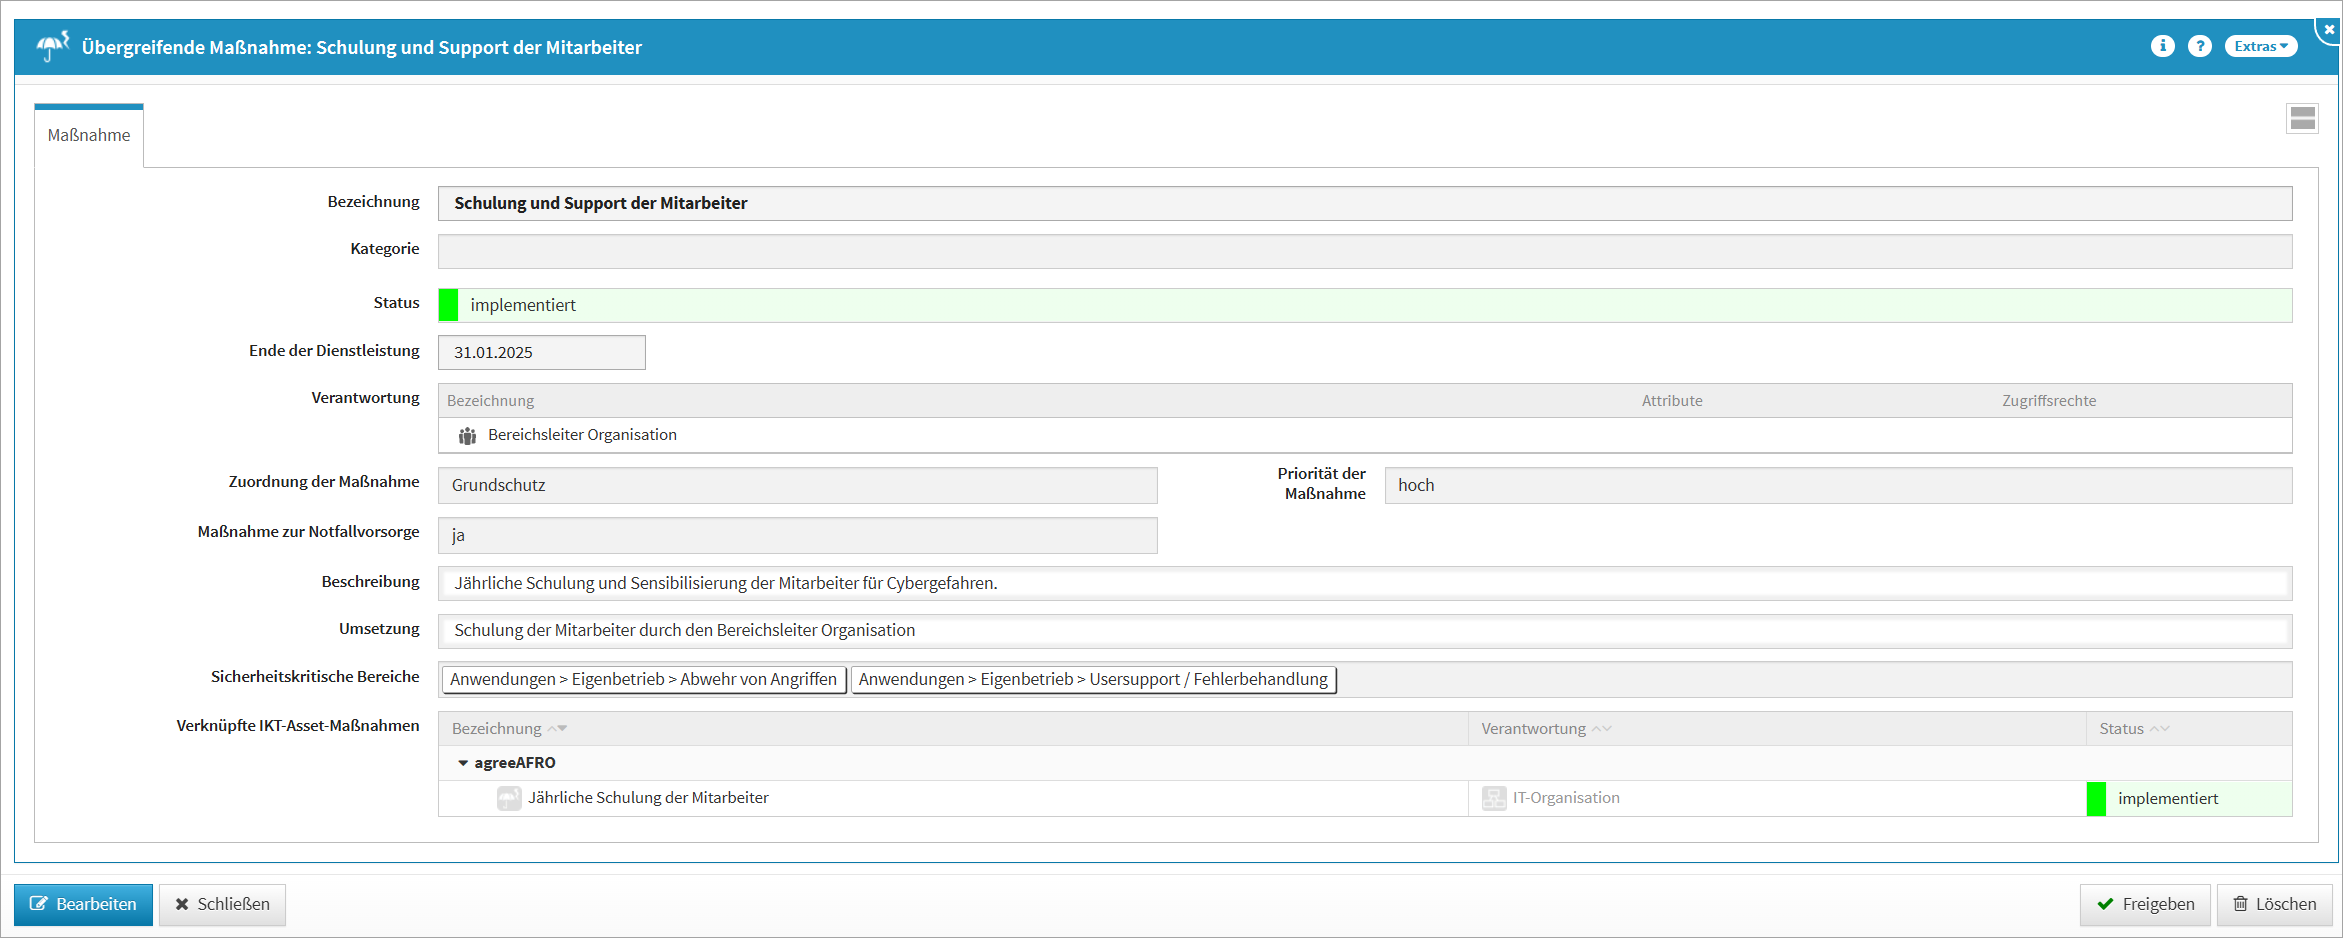Select the Maßnahme tab

[89, 135]
